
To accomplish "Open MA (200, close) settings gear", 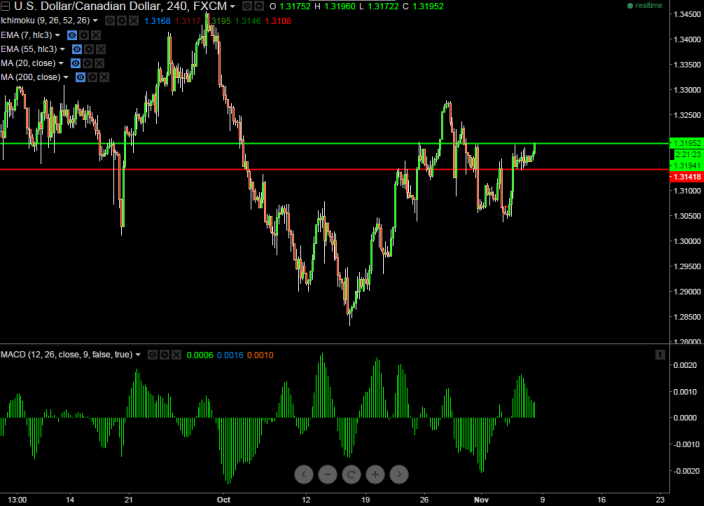I will 92,77.
